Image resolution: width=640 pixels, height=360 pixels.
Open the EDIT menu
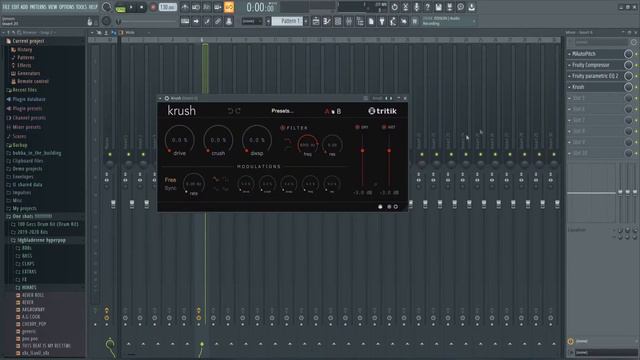pos(16,7)
